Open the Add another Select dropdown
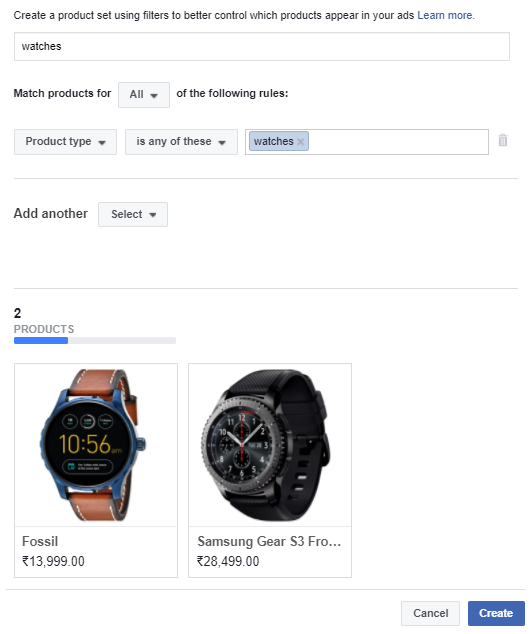This screenshot has height=634, width=532. point(133,214)
